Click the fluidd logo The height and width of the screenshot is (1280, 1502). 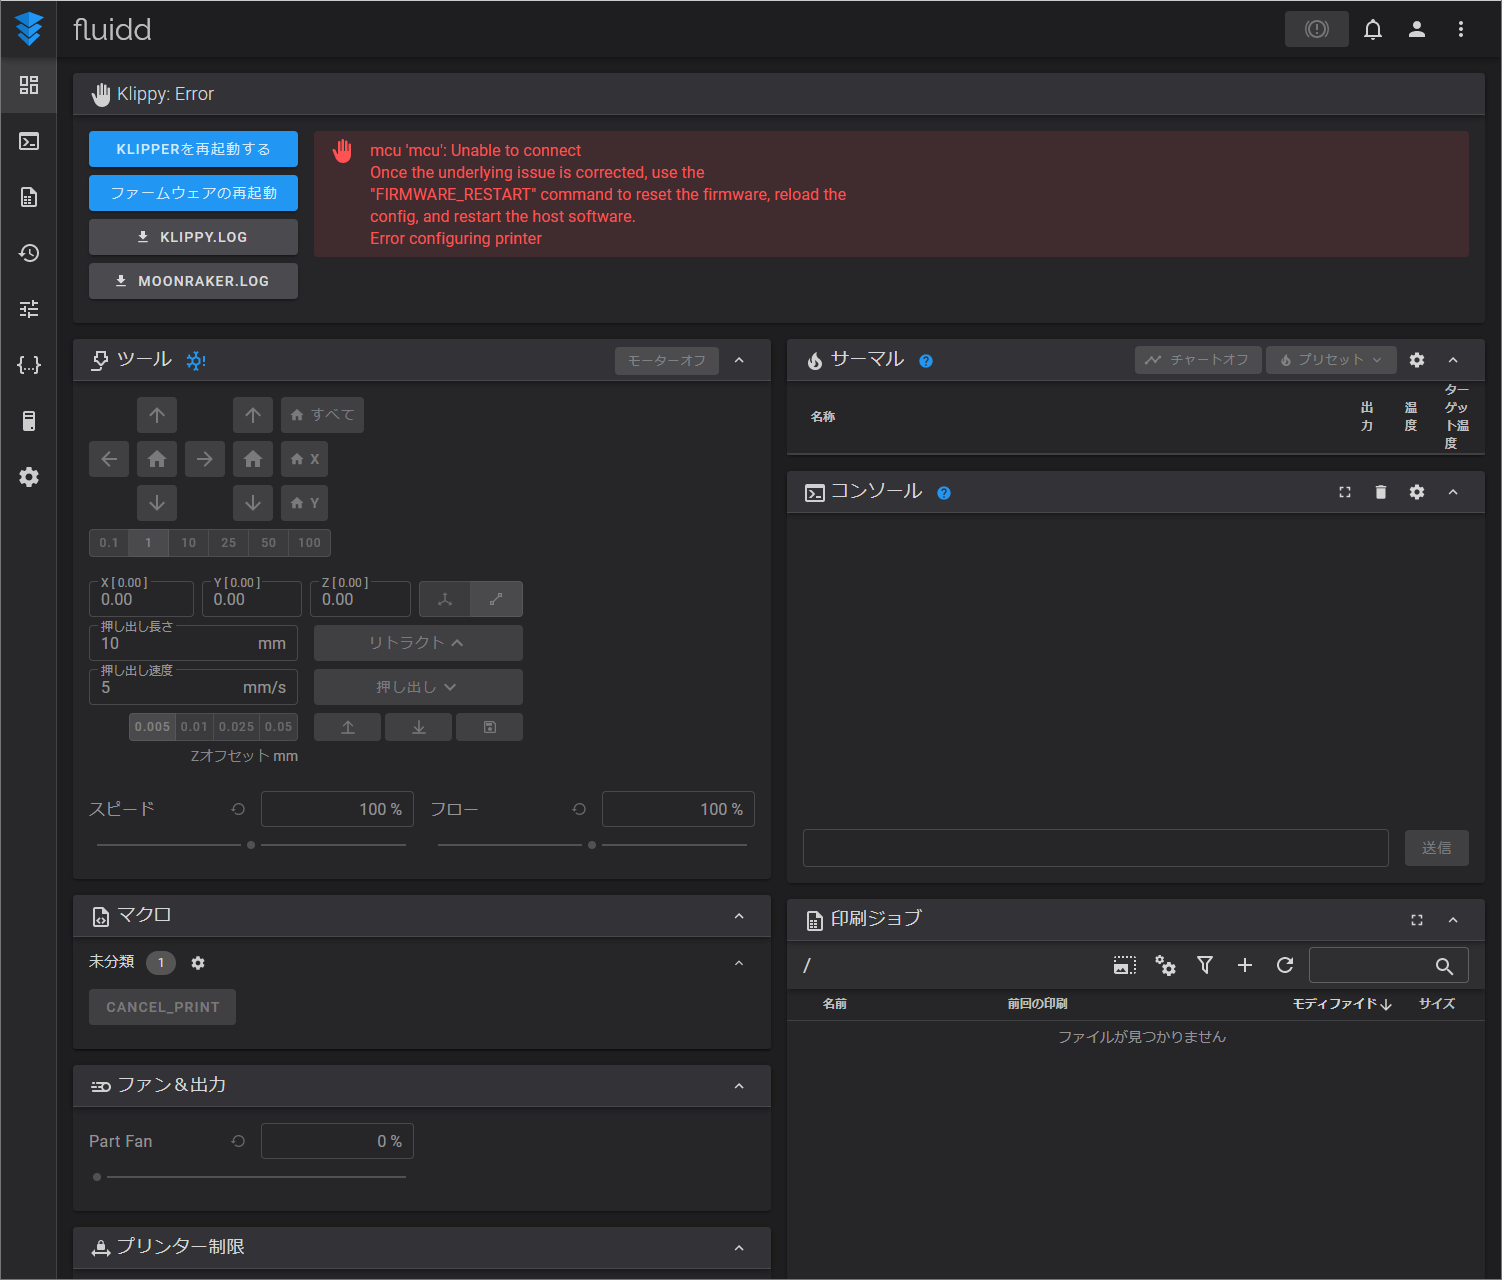point(30,29)
